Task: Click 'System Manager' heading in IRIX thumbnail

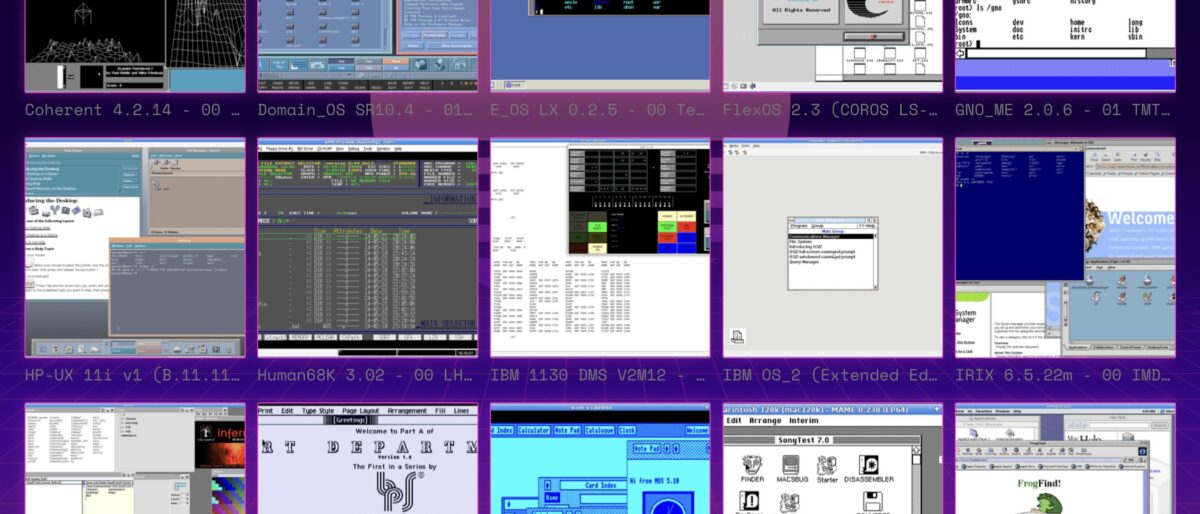Action: click(x=966, y=318)
